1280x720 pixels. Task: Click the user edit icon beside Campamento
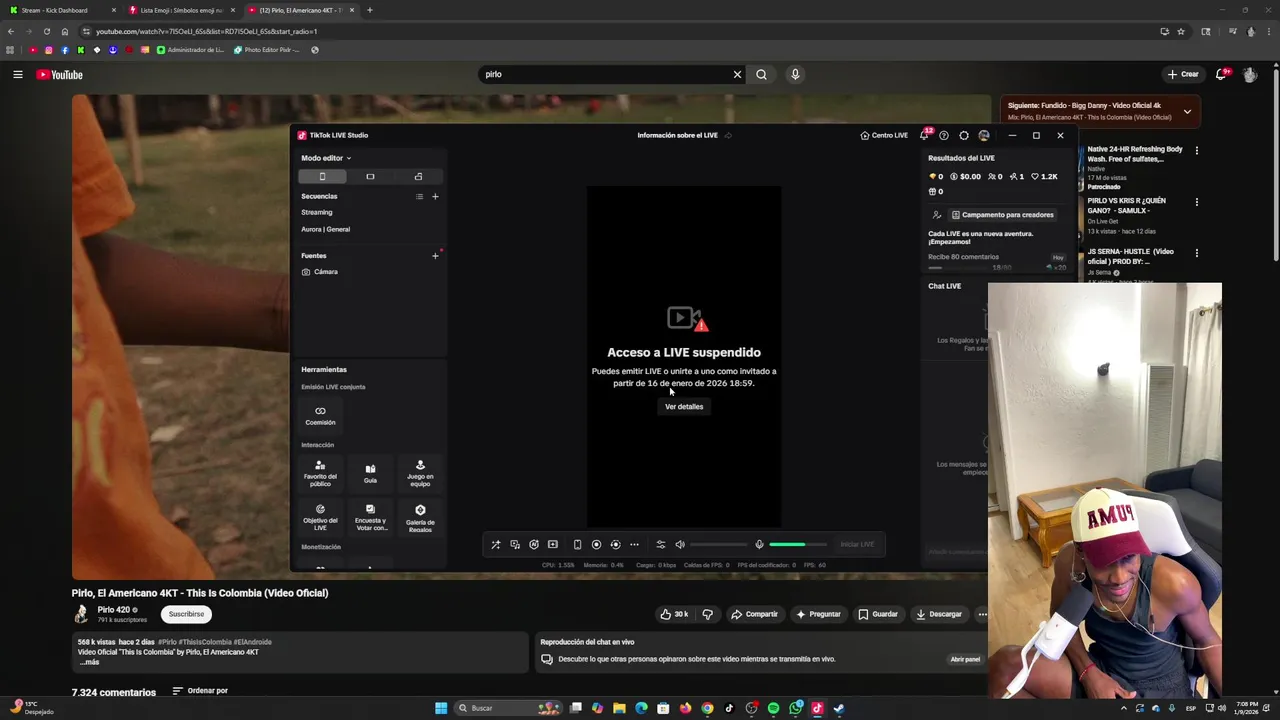coord(936,215)
